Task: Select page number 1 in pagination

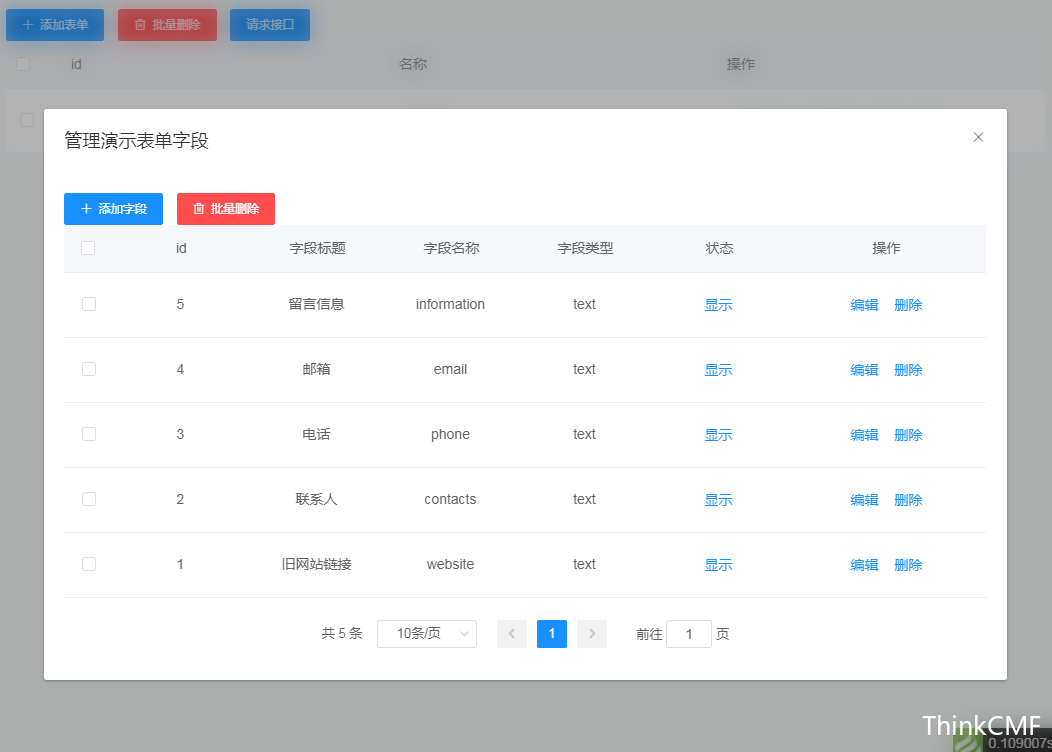Action: tap(551, 634)
